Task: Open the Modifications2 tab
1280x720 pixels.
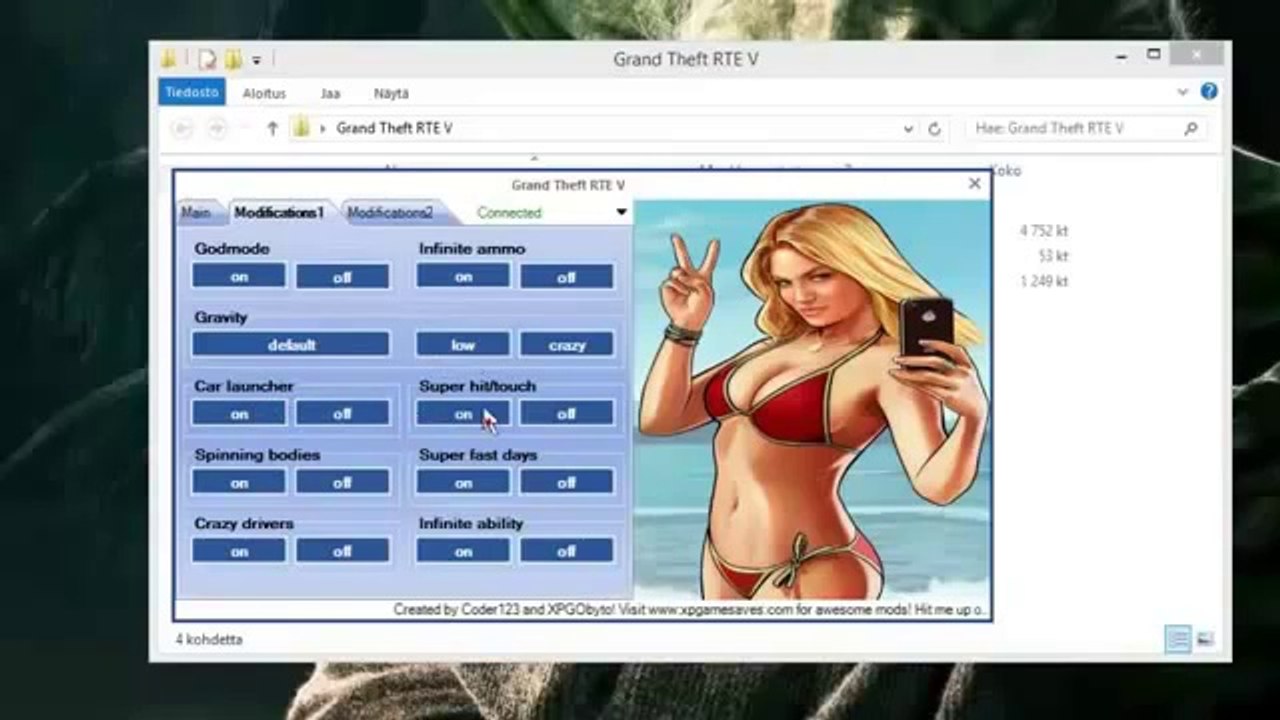Action: tap(390, 213)
